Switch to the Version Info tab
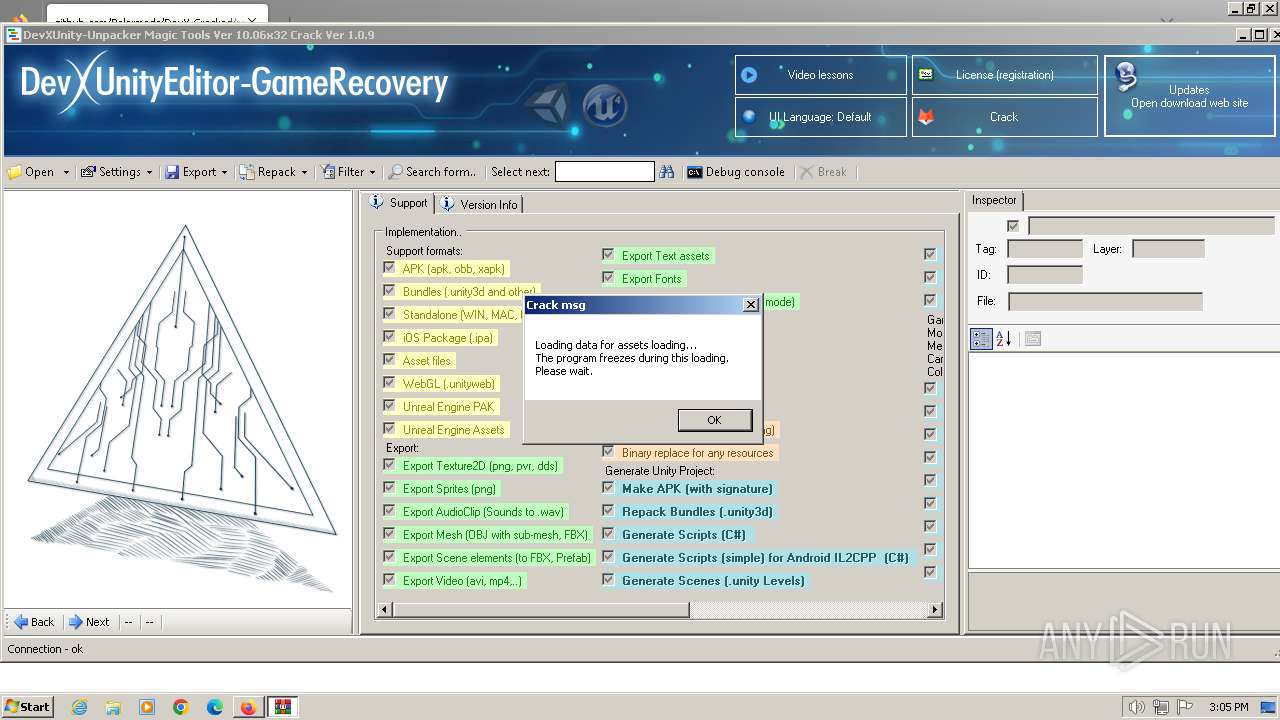 click(x=479, y=204)
